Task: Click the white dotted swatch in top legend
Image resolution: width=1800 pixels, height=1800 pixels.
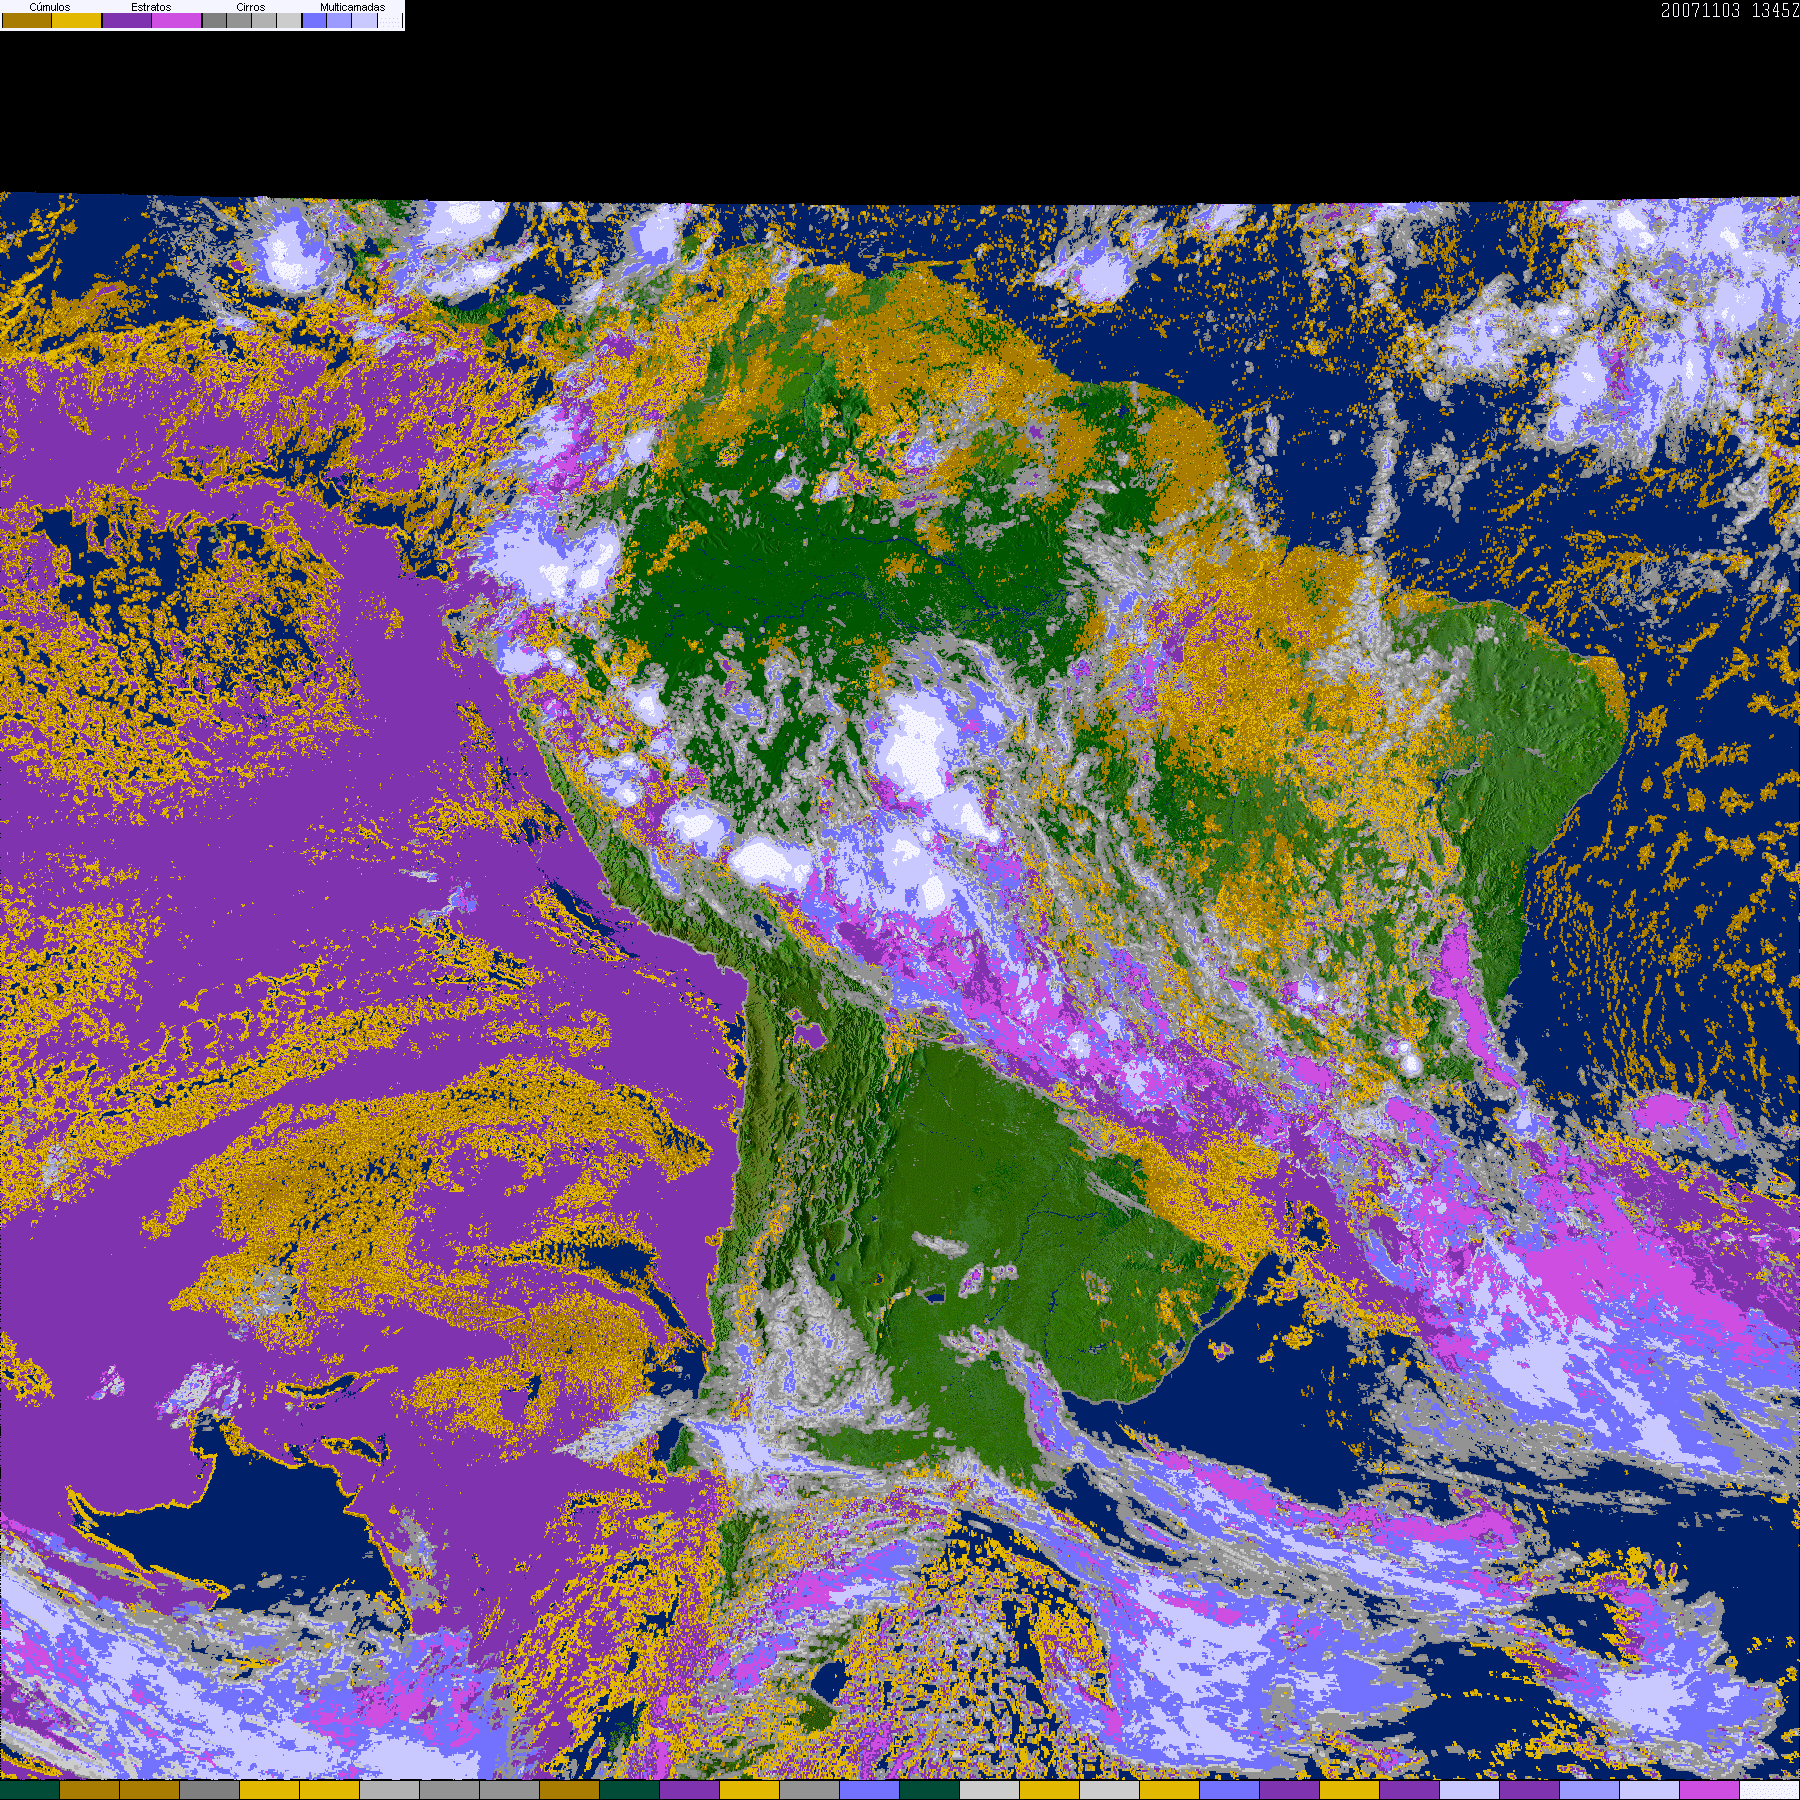Action: coord(390,21)
